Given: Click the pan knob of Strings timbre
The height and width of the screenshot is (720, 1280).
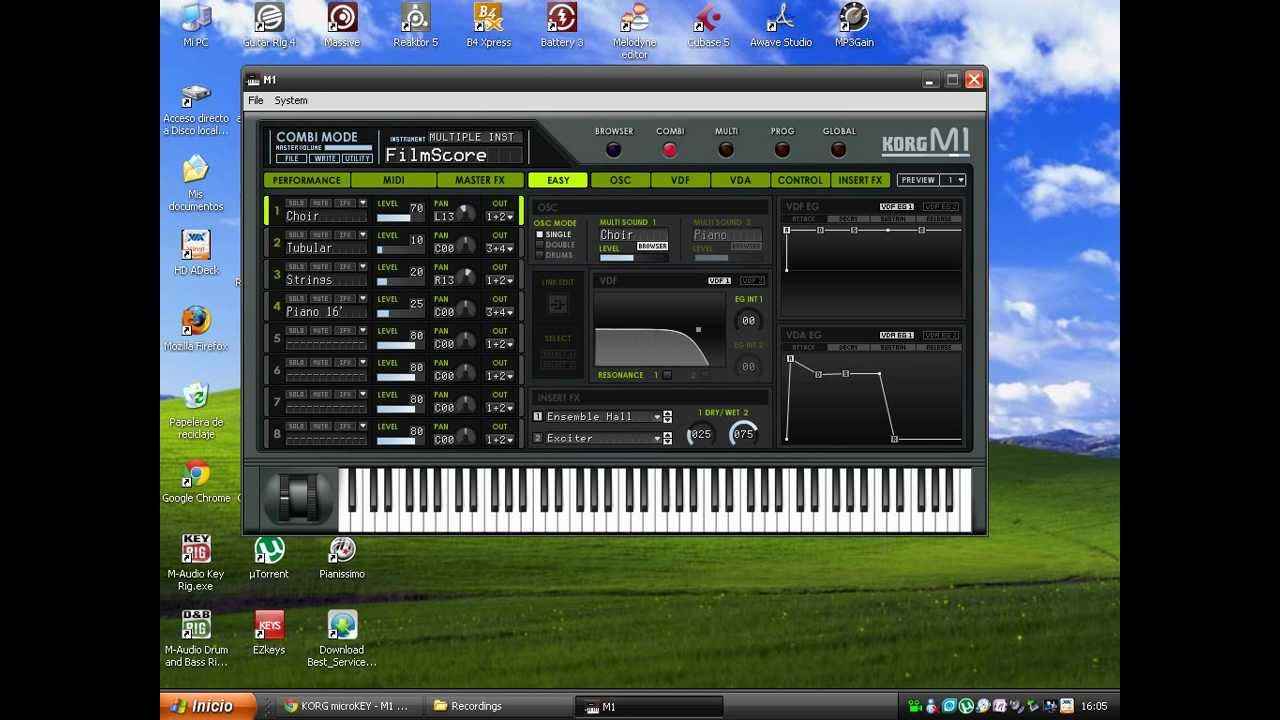Looking at the screenshot, I should click(x=465, y=277).
